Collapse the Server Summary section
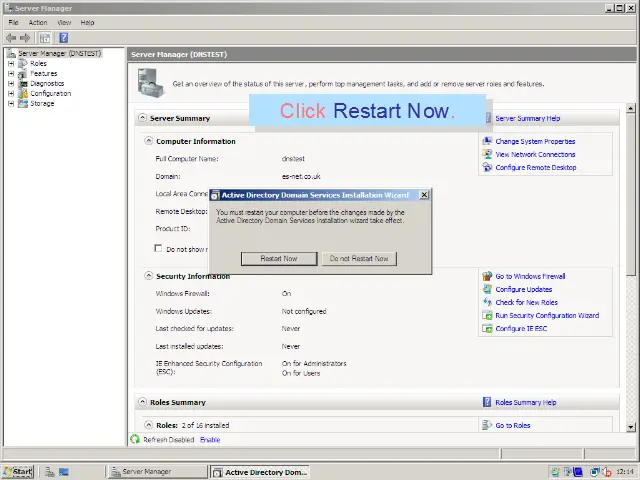Screen dimensions: 640x480 point(142,118)
